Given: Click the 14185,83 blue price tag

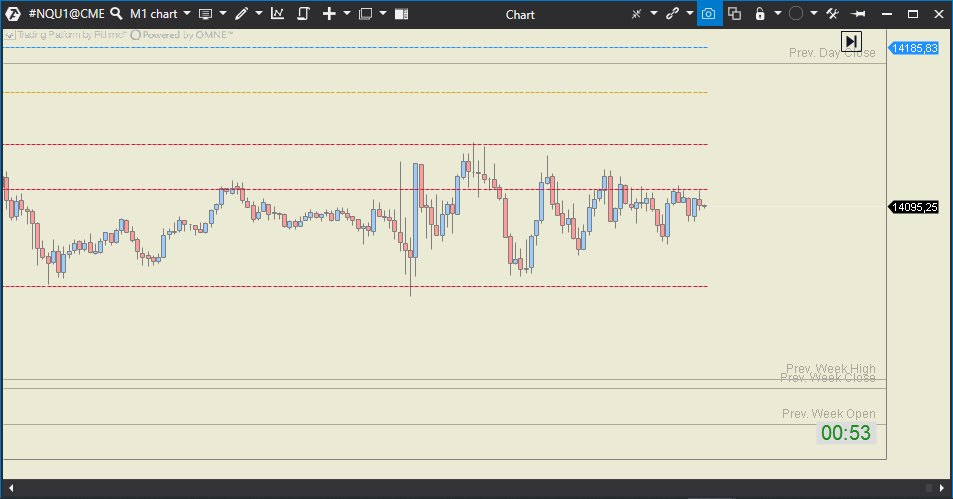Looking at the screenshot, I should pos(914,48).
